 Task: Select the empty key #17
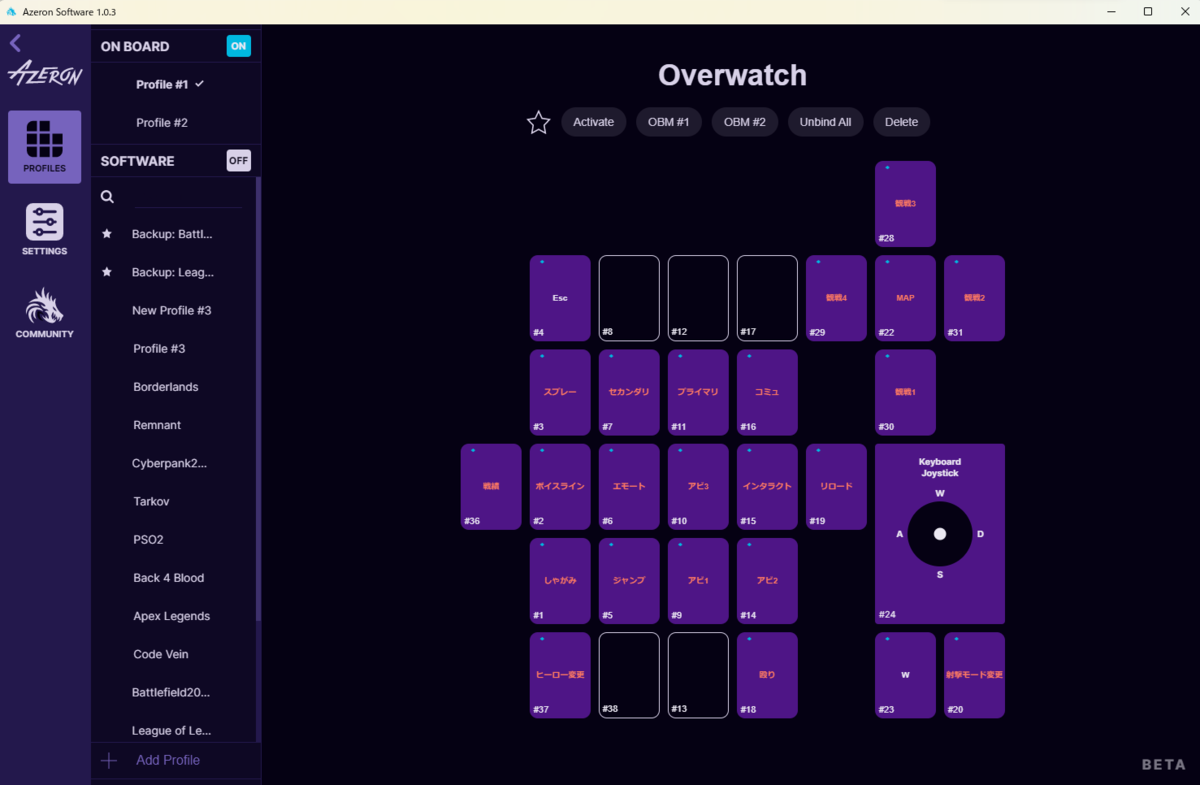(767, 298)
